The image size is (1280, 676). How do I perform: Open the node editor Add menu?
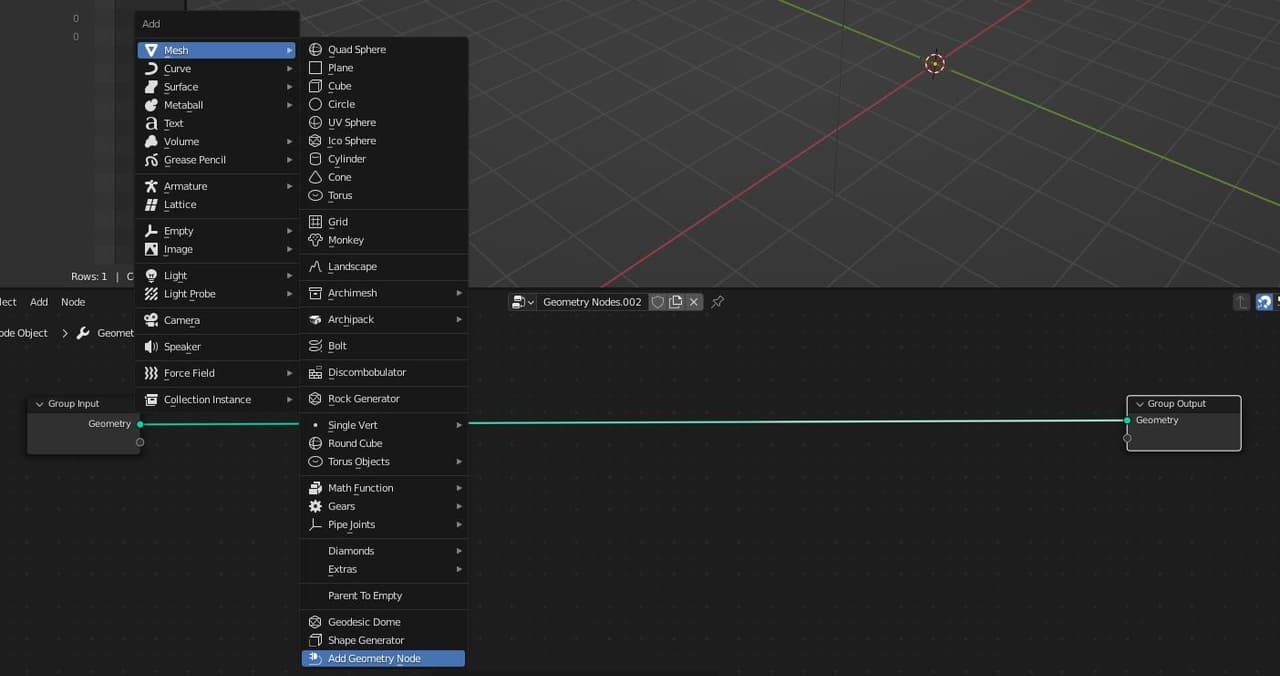click(39, 302)
